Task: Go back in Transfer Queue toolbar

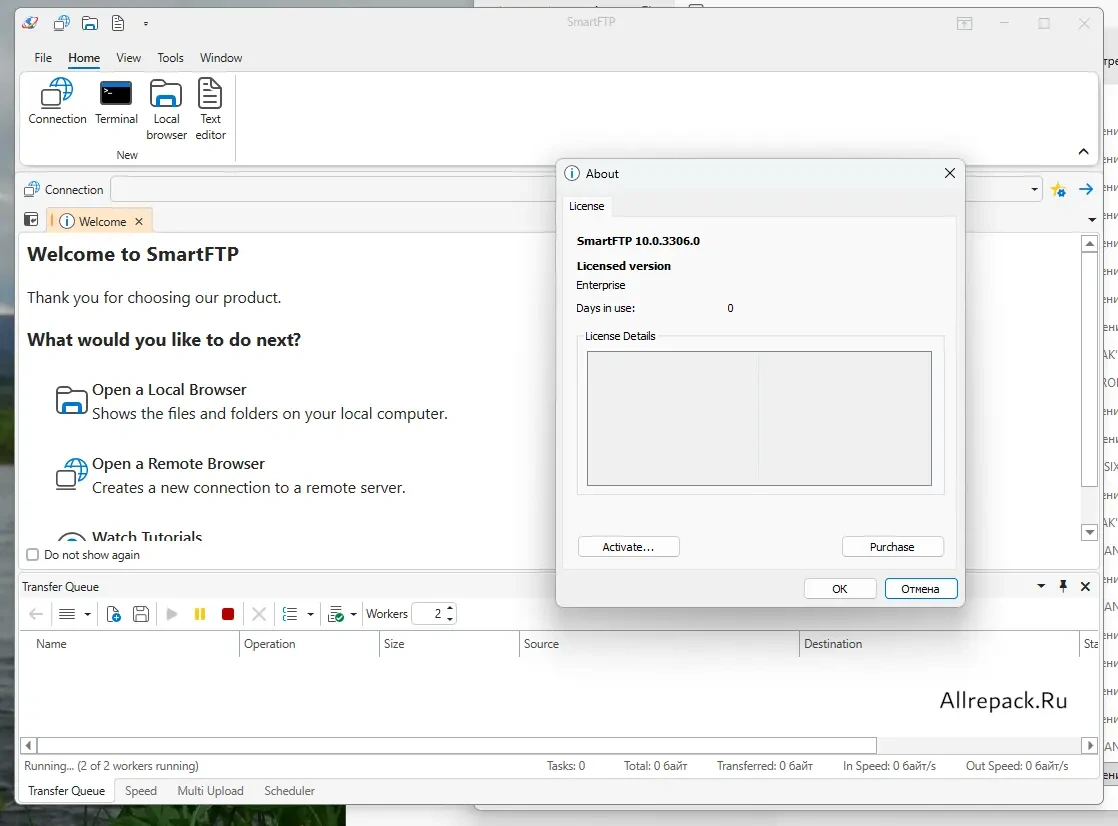Action: (x=36, y=614)
